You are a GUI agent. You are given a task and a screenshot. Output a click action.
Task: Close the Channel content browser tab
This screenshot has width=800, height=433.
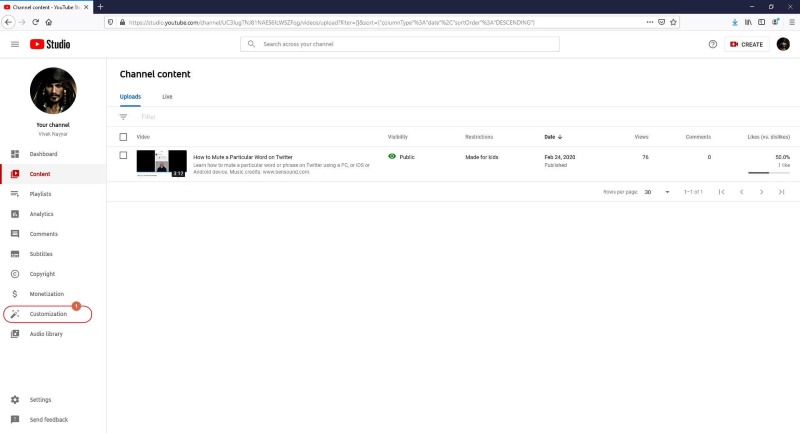(x=86, y=7)
